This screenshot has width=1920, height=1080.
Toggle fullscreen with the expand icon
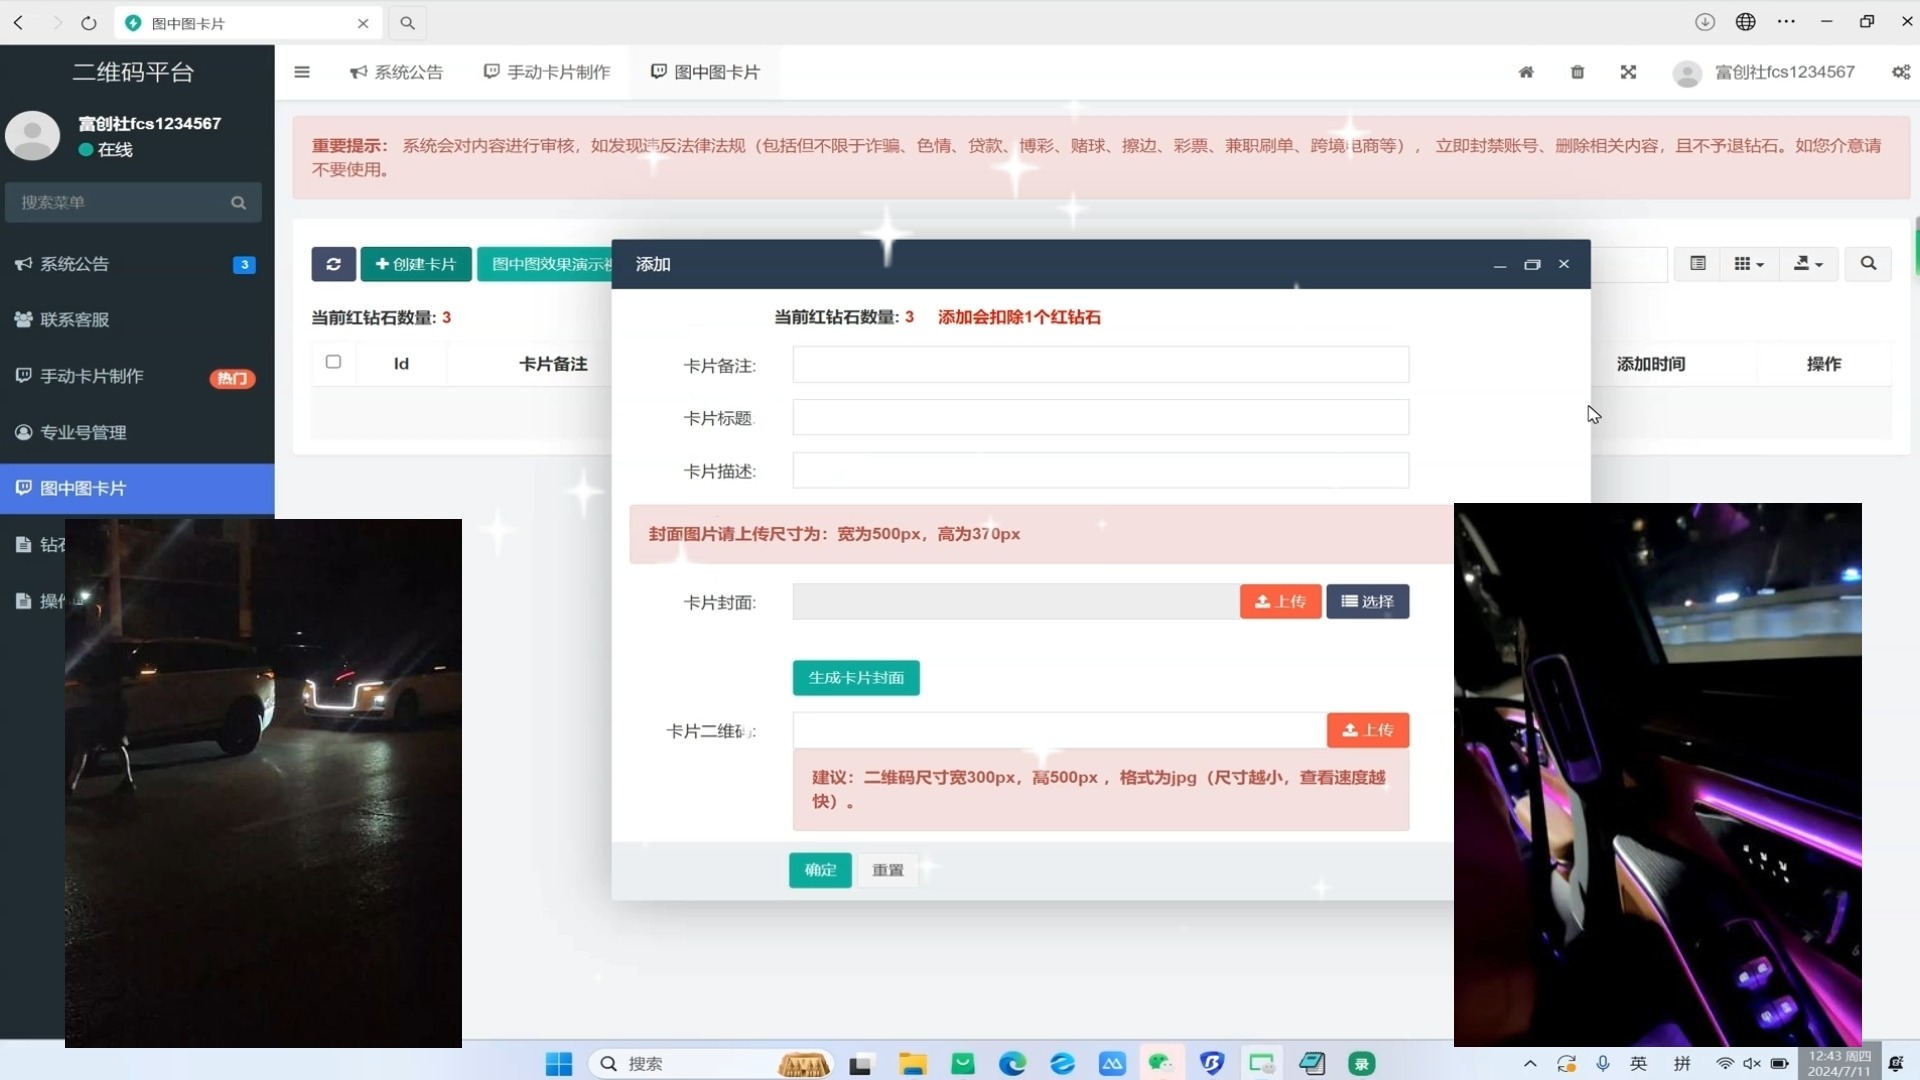point(1628,72)
